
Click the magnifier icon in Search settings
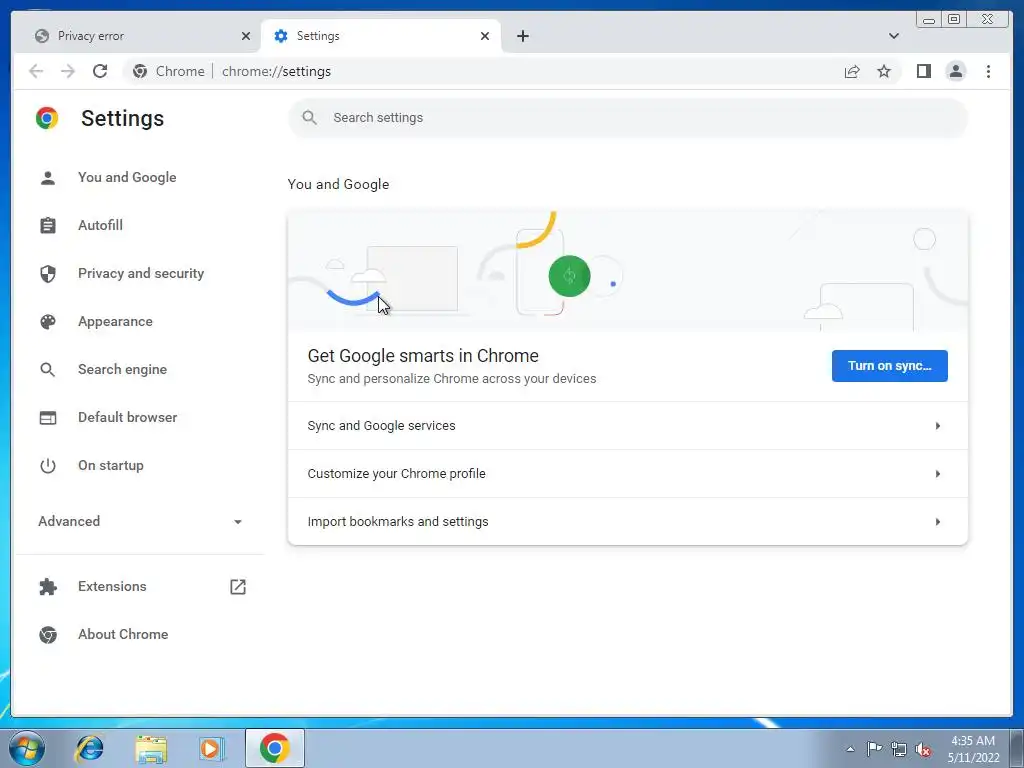click(310, 118)
